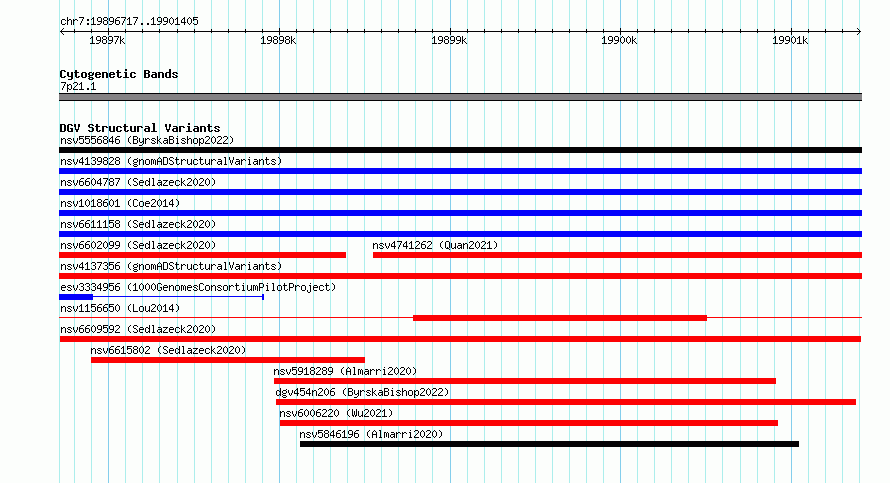Screen dimensions: 890x483
Task: Click the DGV Structural Variants track title
Action: tap(140, 128)
